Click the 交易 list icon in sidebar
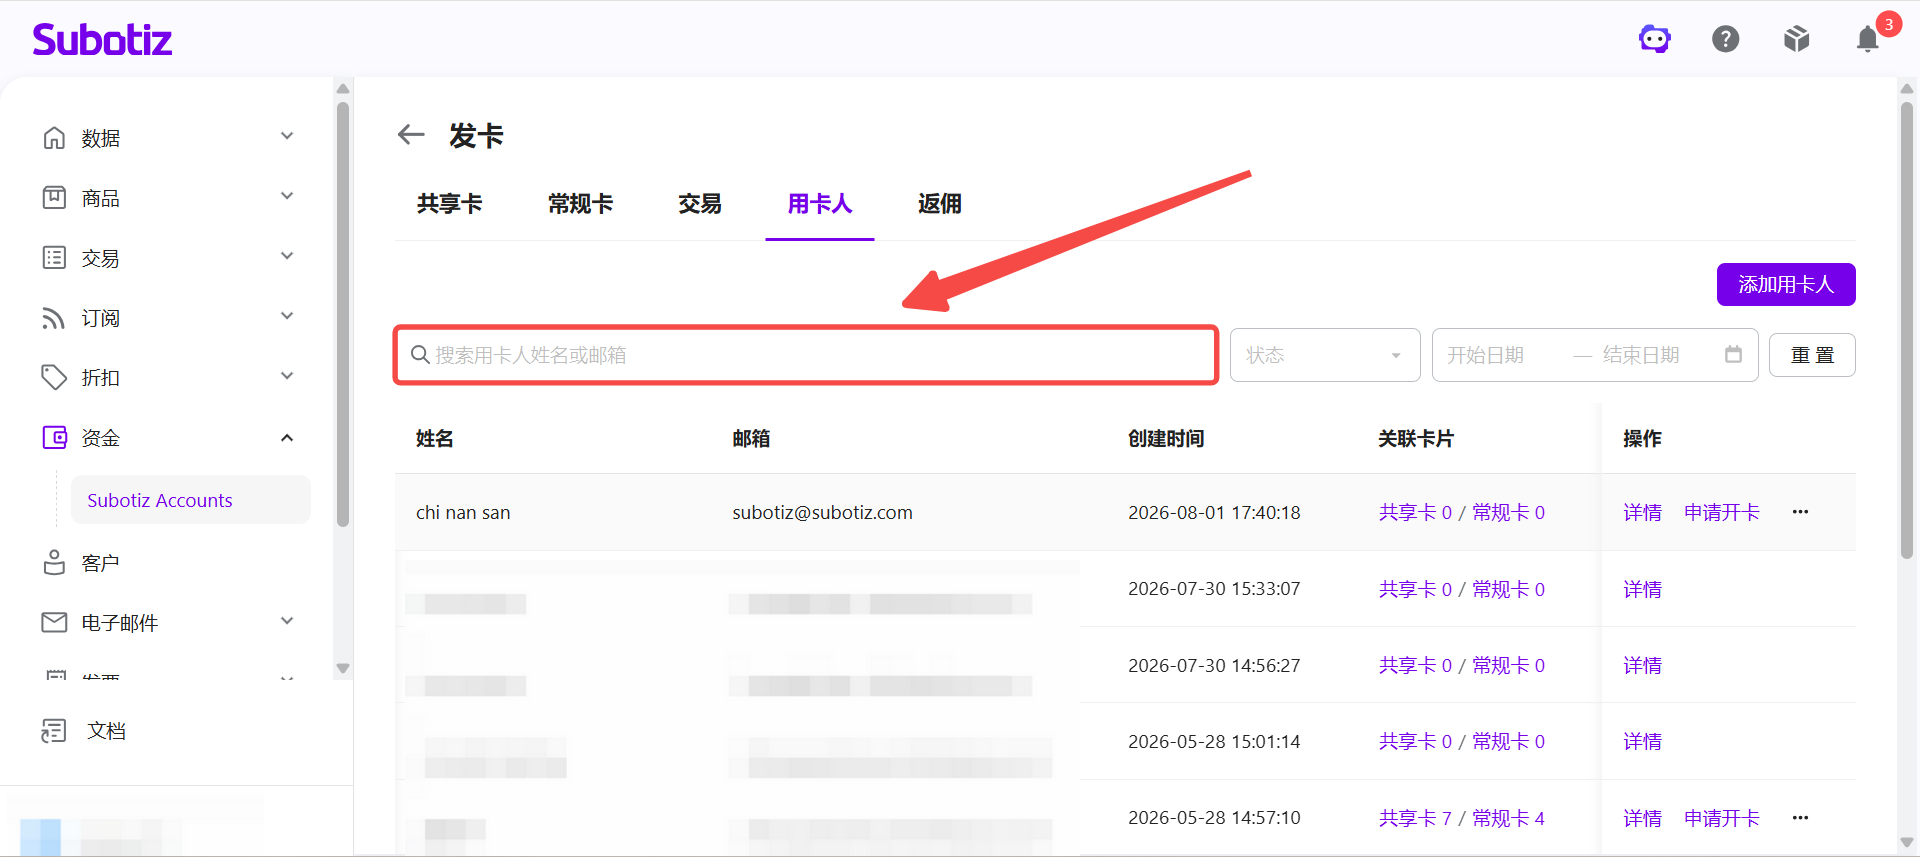The height and width of the screenshot is (857, 1920). click(x=54, y=258)
